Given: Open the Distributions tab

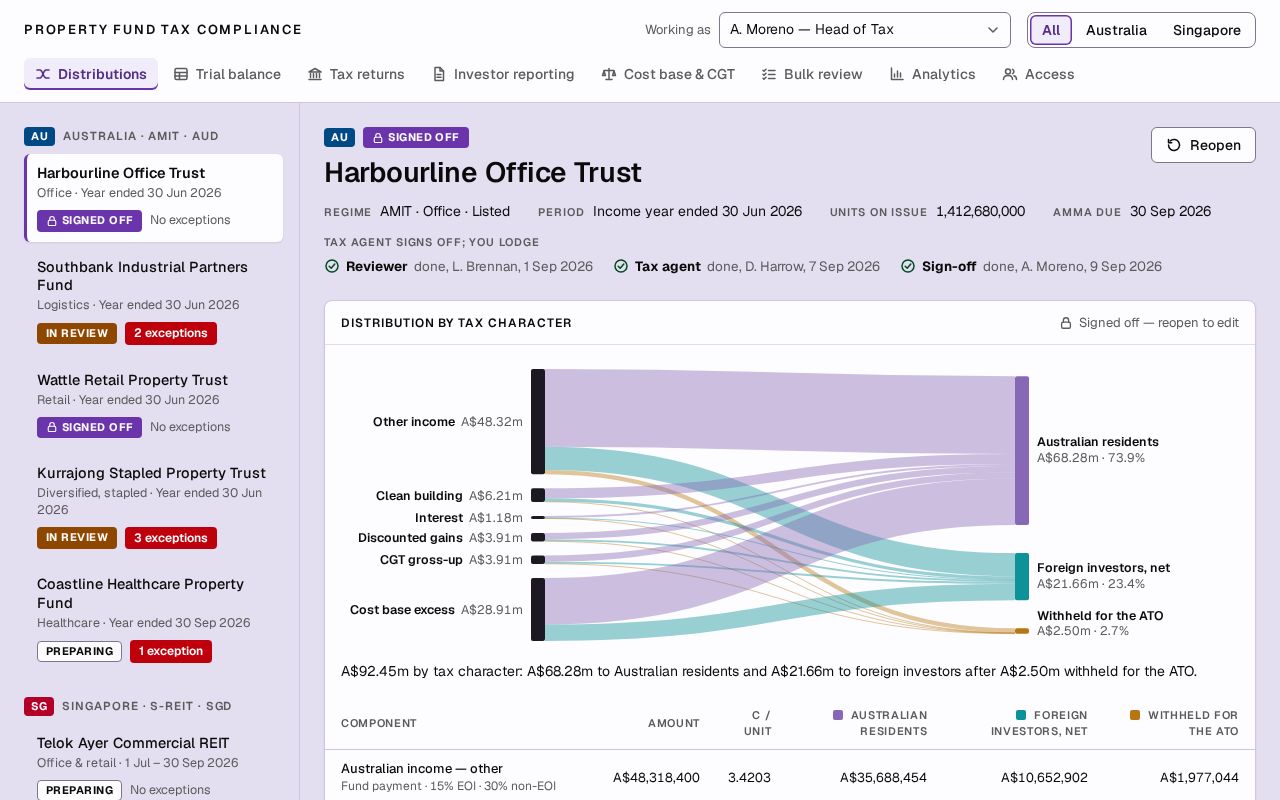Looking at the screenshot, I should tap(91, 74).
